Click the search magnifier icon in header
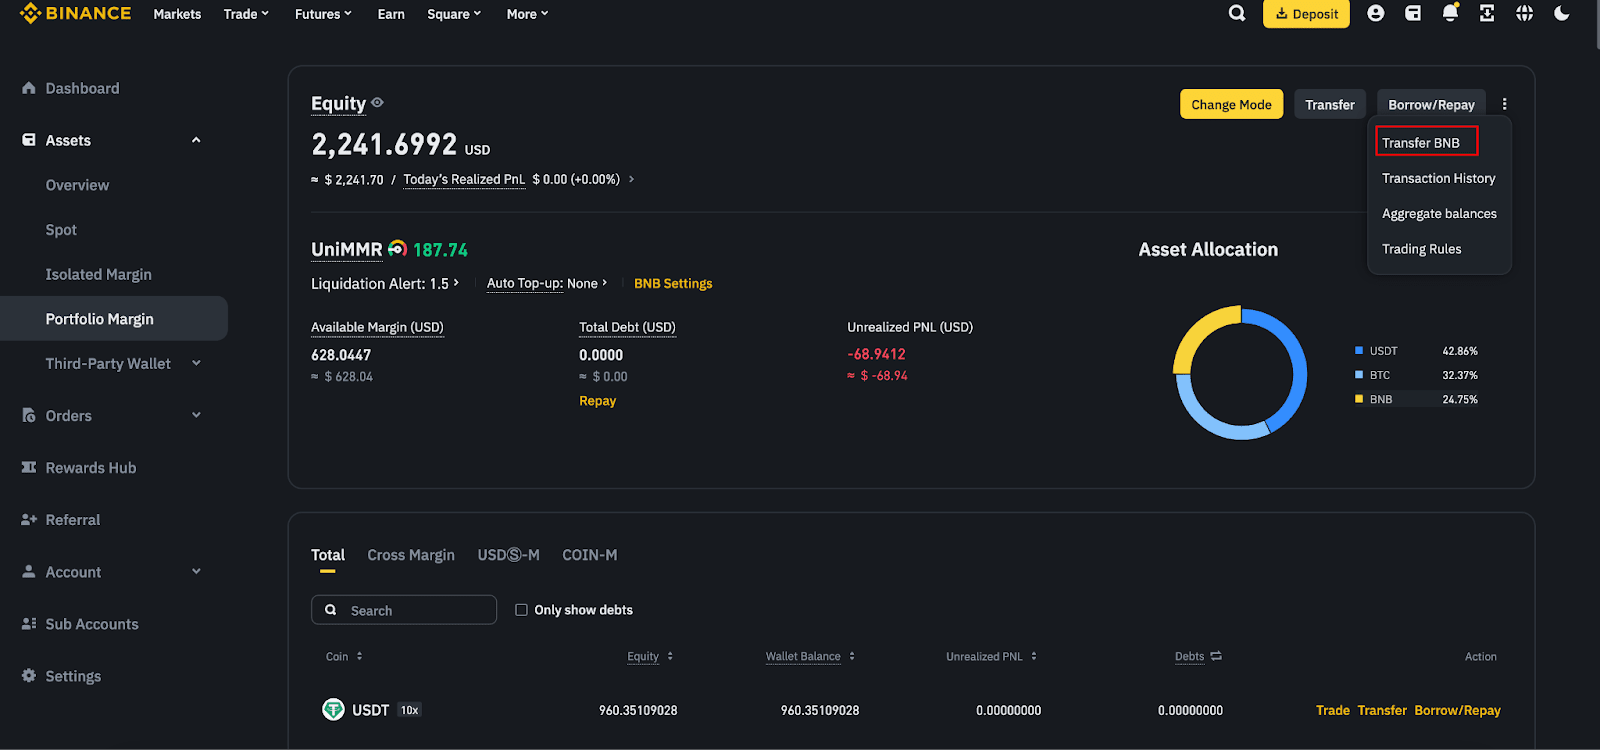Image resolution: width=1600 pixels, height=750 pixels. [x=1237, y=13]
